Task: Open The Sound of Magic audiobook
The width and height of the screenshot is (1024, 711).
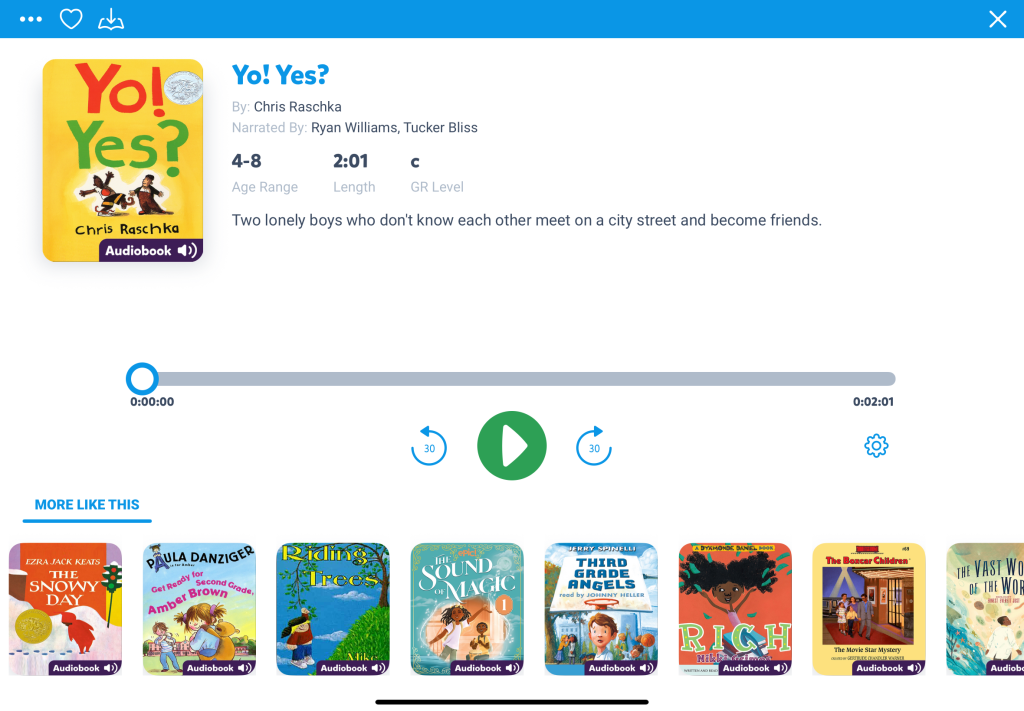Action: pyautogui.click(x=467, y=609)
